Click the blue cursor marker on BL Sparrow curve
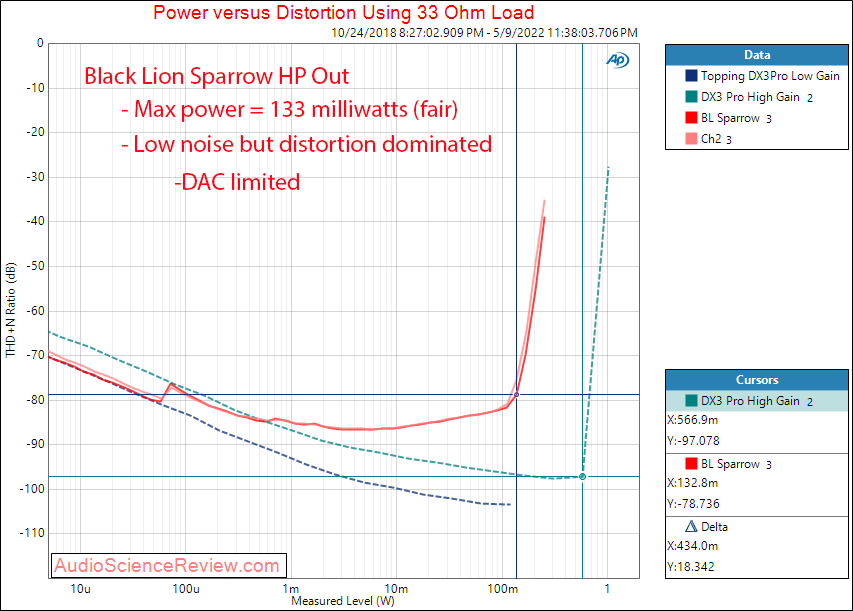Viewport: 853px width, 611px height. (x=516, y=394)
